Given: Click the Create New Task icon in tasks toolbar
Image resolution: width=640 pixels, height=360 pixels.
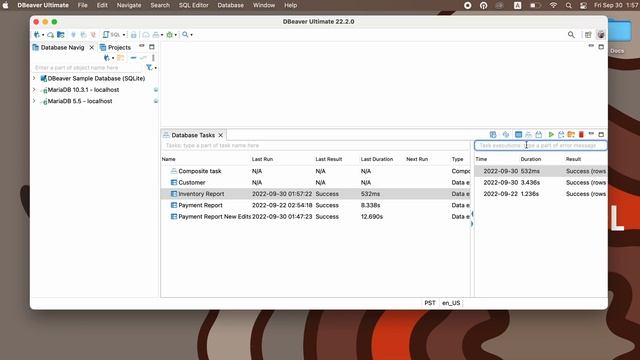Looking at the screenshot, I should (x=493, y=135).
